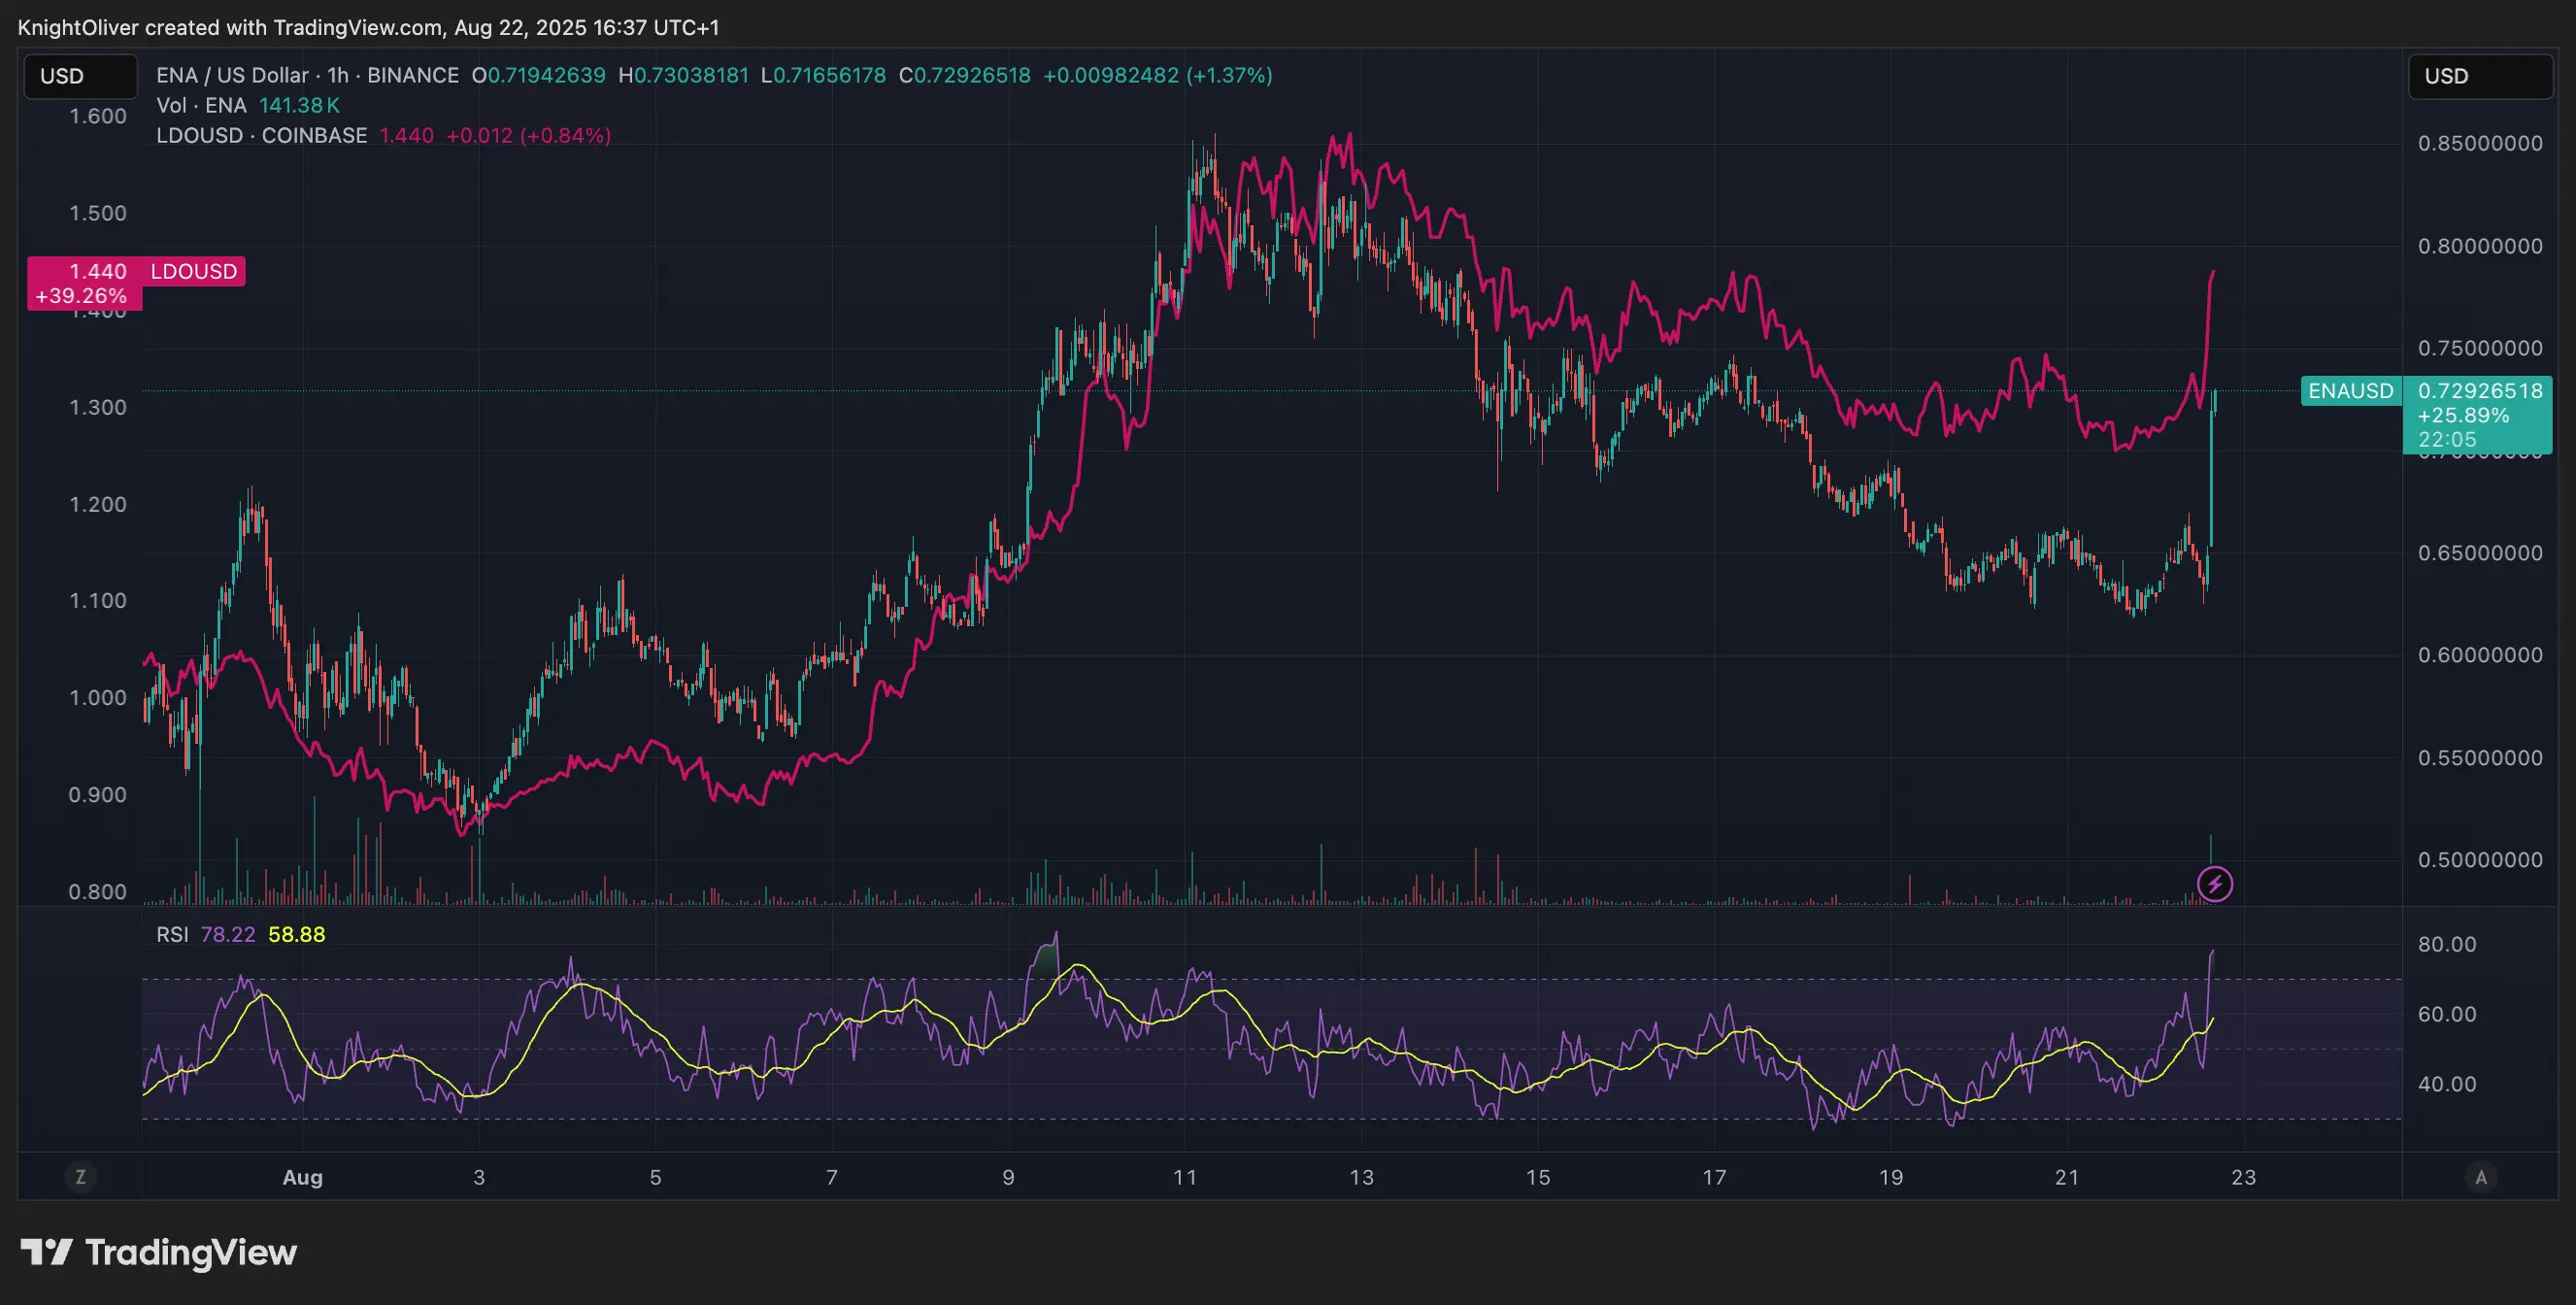This screenshot has height=1305, width=2576.
Task: Click the right USD price-scale unit icon
Action: point(2482,75)
